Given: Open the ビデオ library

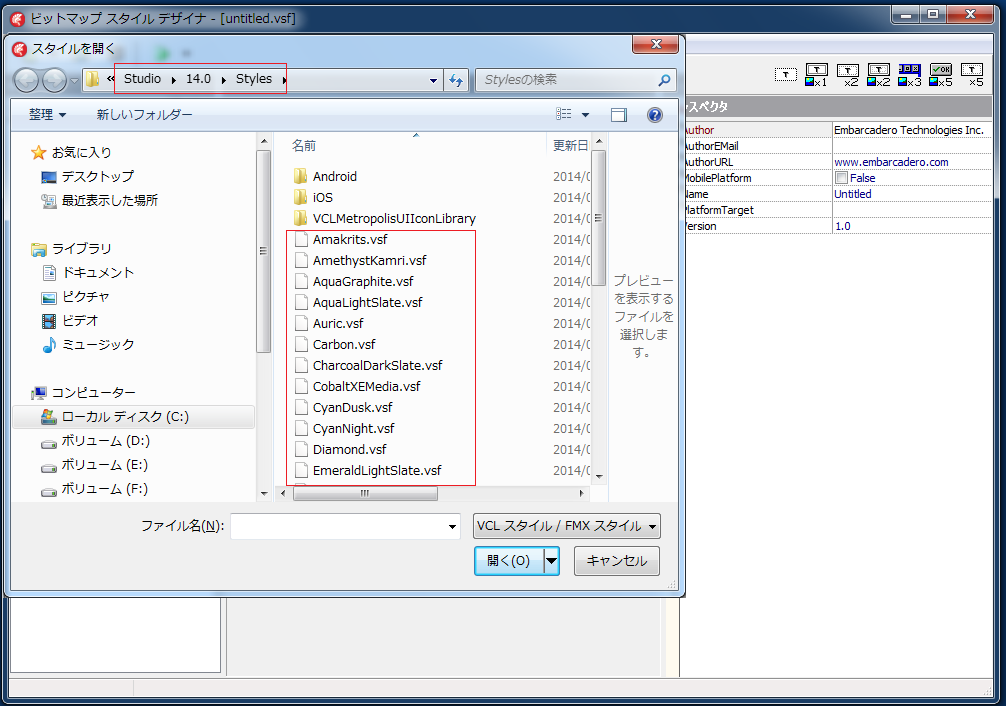Looking at the screenshot, I should pyautogui.click(x=80, y=321).
